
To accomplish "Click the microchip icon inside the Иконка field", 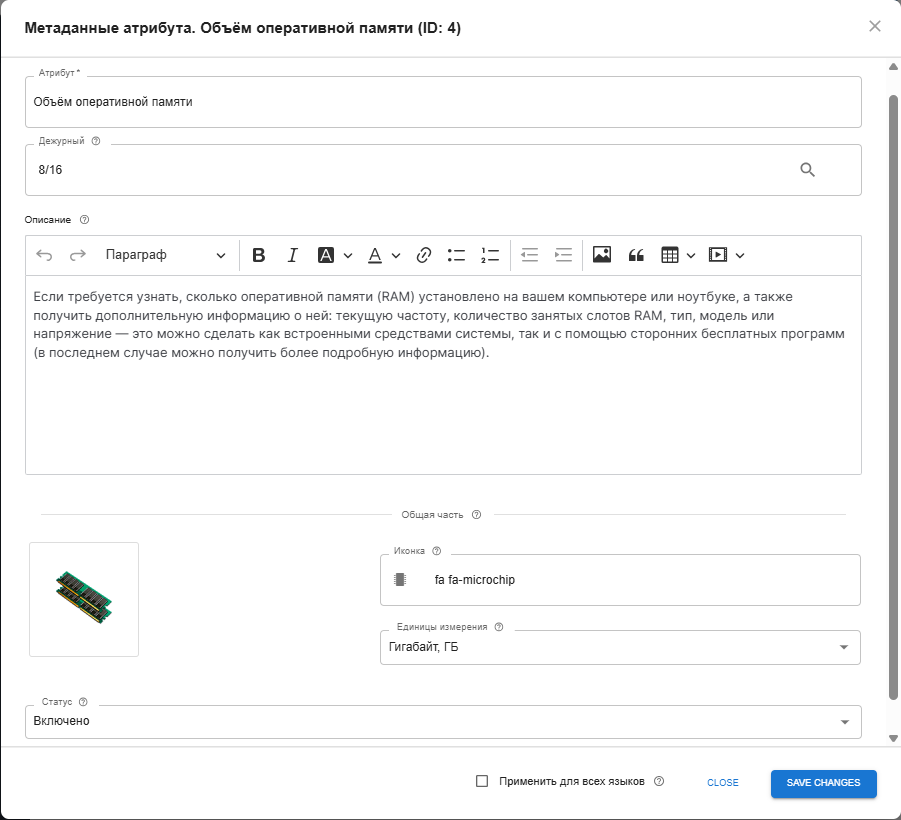I will 399,579.
